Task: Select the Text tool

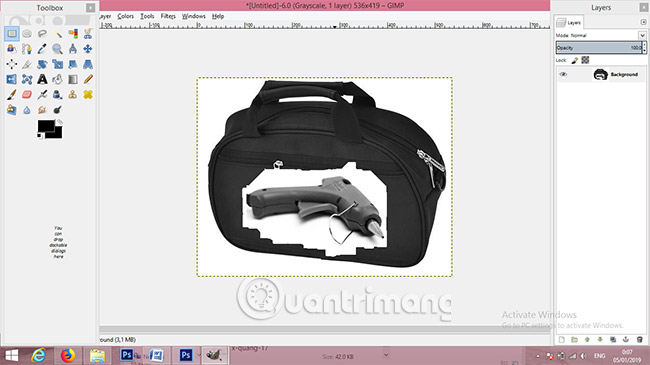Action: (x=42, y=79)
